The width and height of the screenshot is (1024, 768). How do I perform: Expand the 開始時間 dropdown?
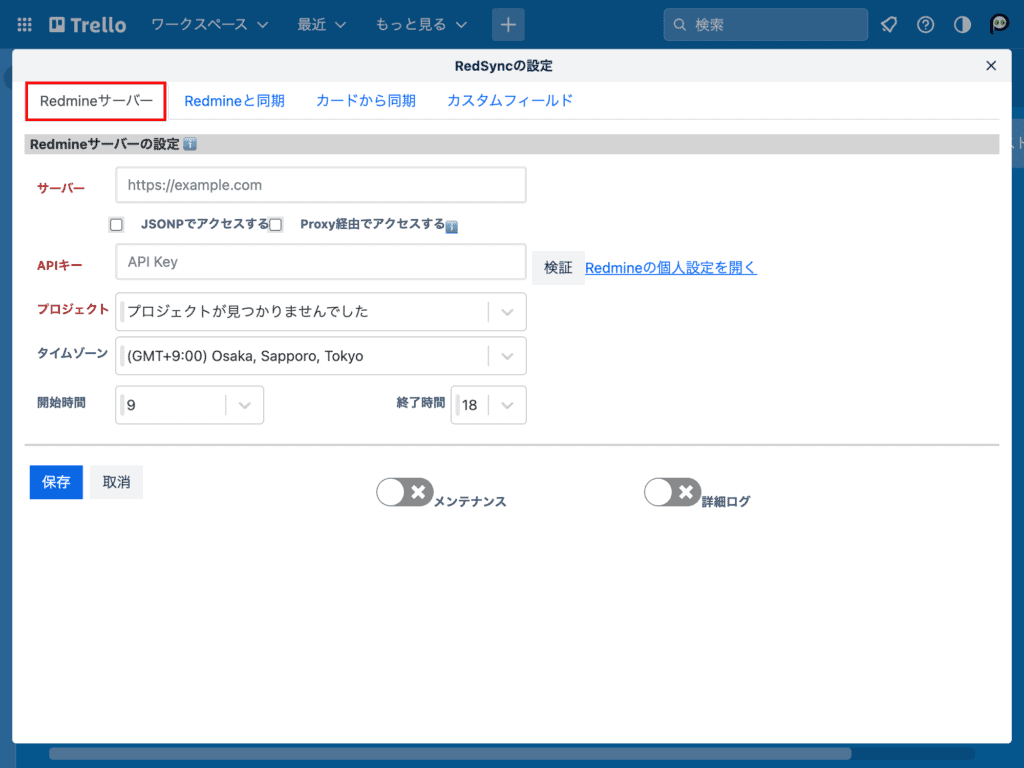coord(243,404)
